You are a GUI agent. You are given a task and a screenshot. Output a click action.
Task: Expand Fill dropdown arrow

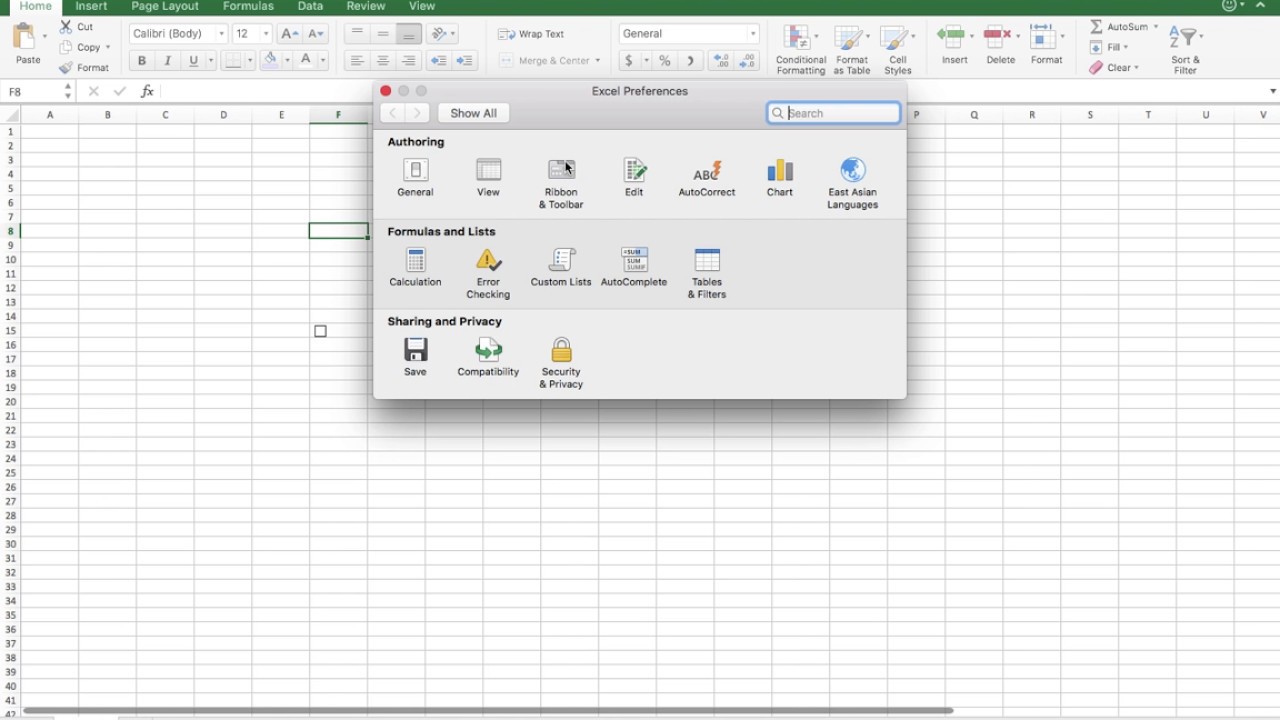[1125, 47]
